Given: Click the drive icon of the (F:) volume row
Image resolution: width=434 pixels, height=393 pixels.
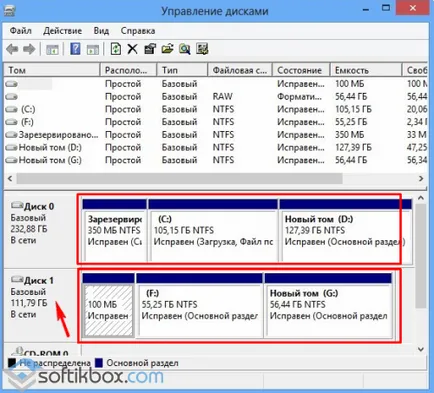Looking at the screenshot, I should [x=11, y=122].
